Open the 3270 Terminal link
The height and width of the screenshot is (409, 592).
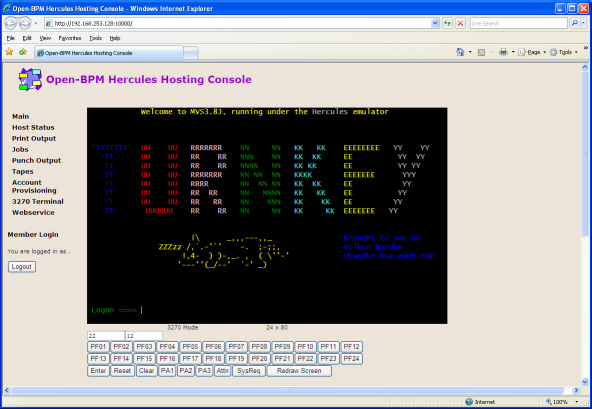point(38,201)
